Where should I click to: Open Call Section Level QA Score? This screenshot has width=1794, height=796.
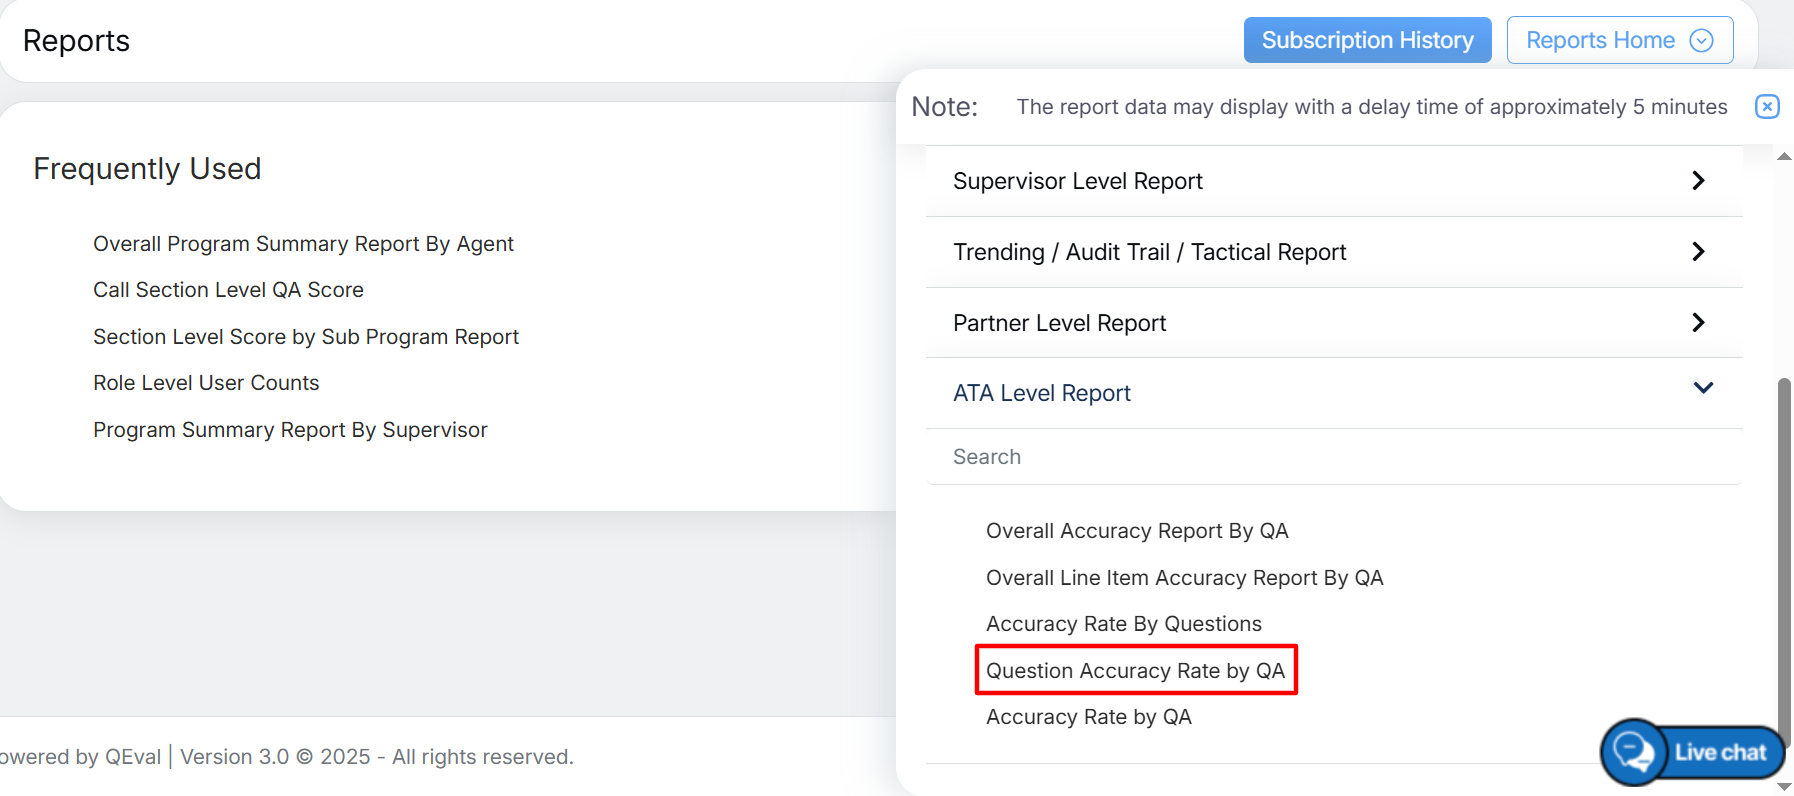228,290
